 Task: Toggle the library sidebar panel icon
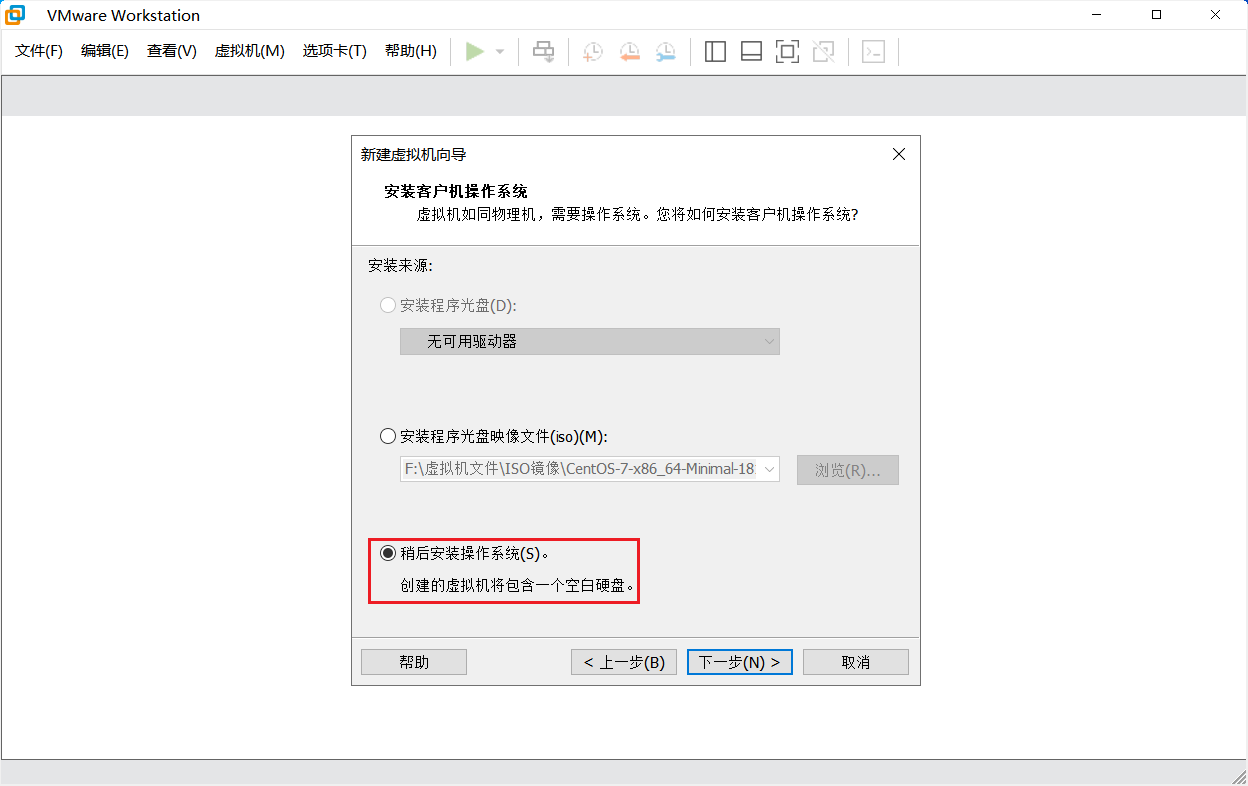[715, 51]
